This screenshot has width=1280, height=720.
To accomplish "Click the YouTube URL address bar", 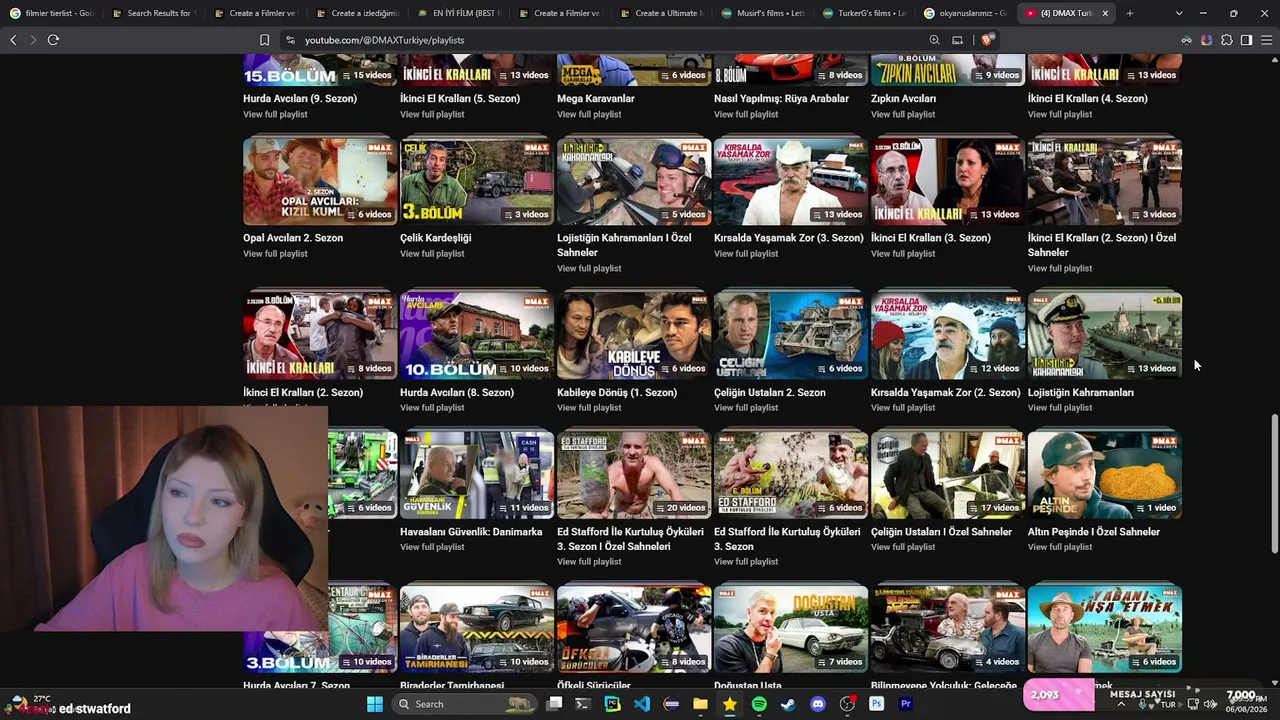I will (600, 40).
